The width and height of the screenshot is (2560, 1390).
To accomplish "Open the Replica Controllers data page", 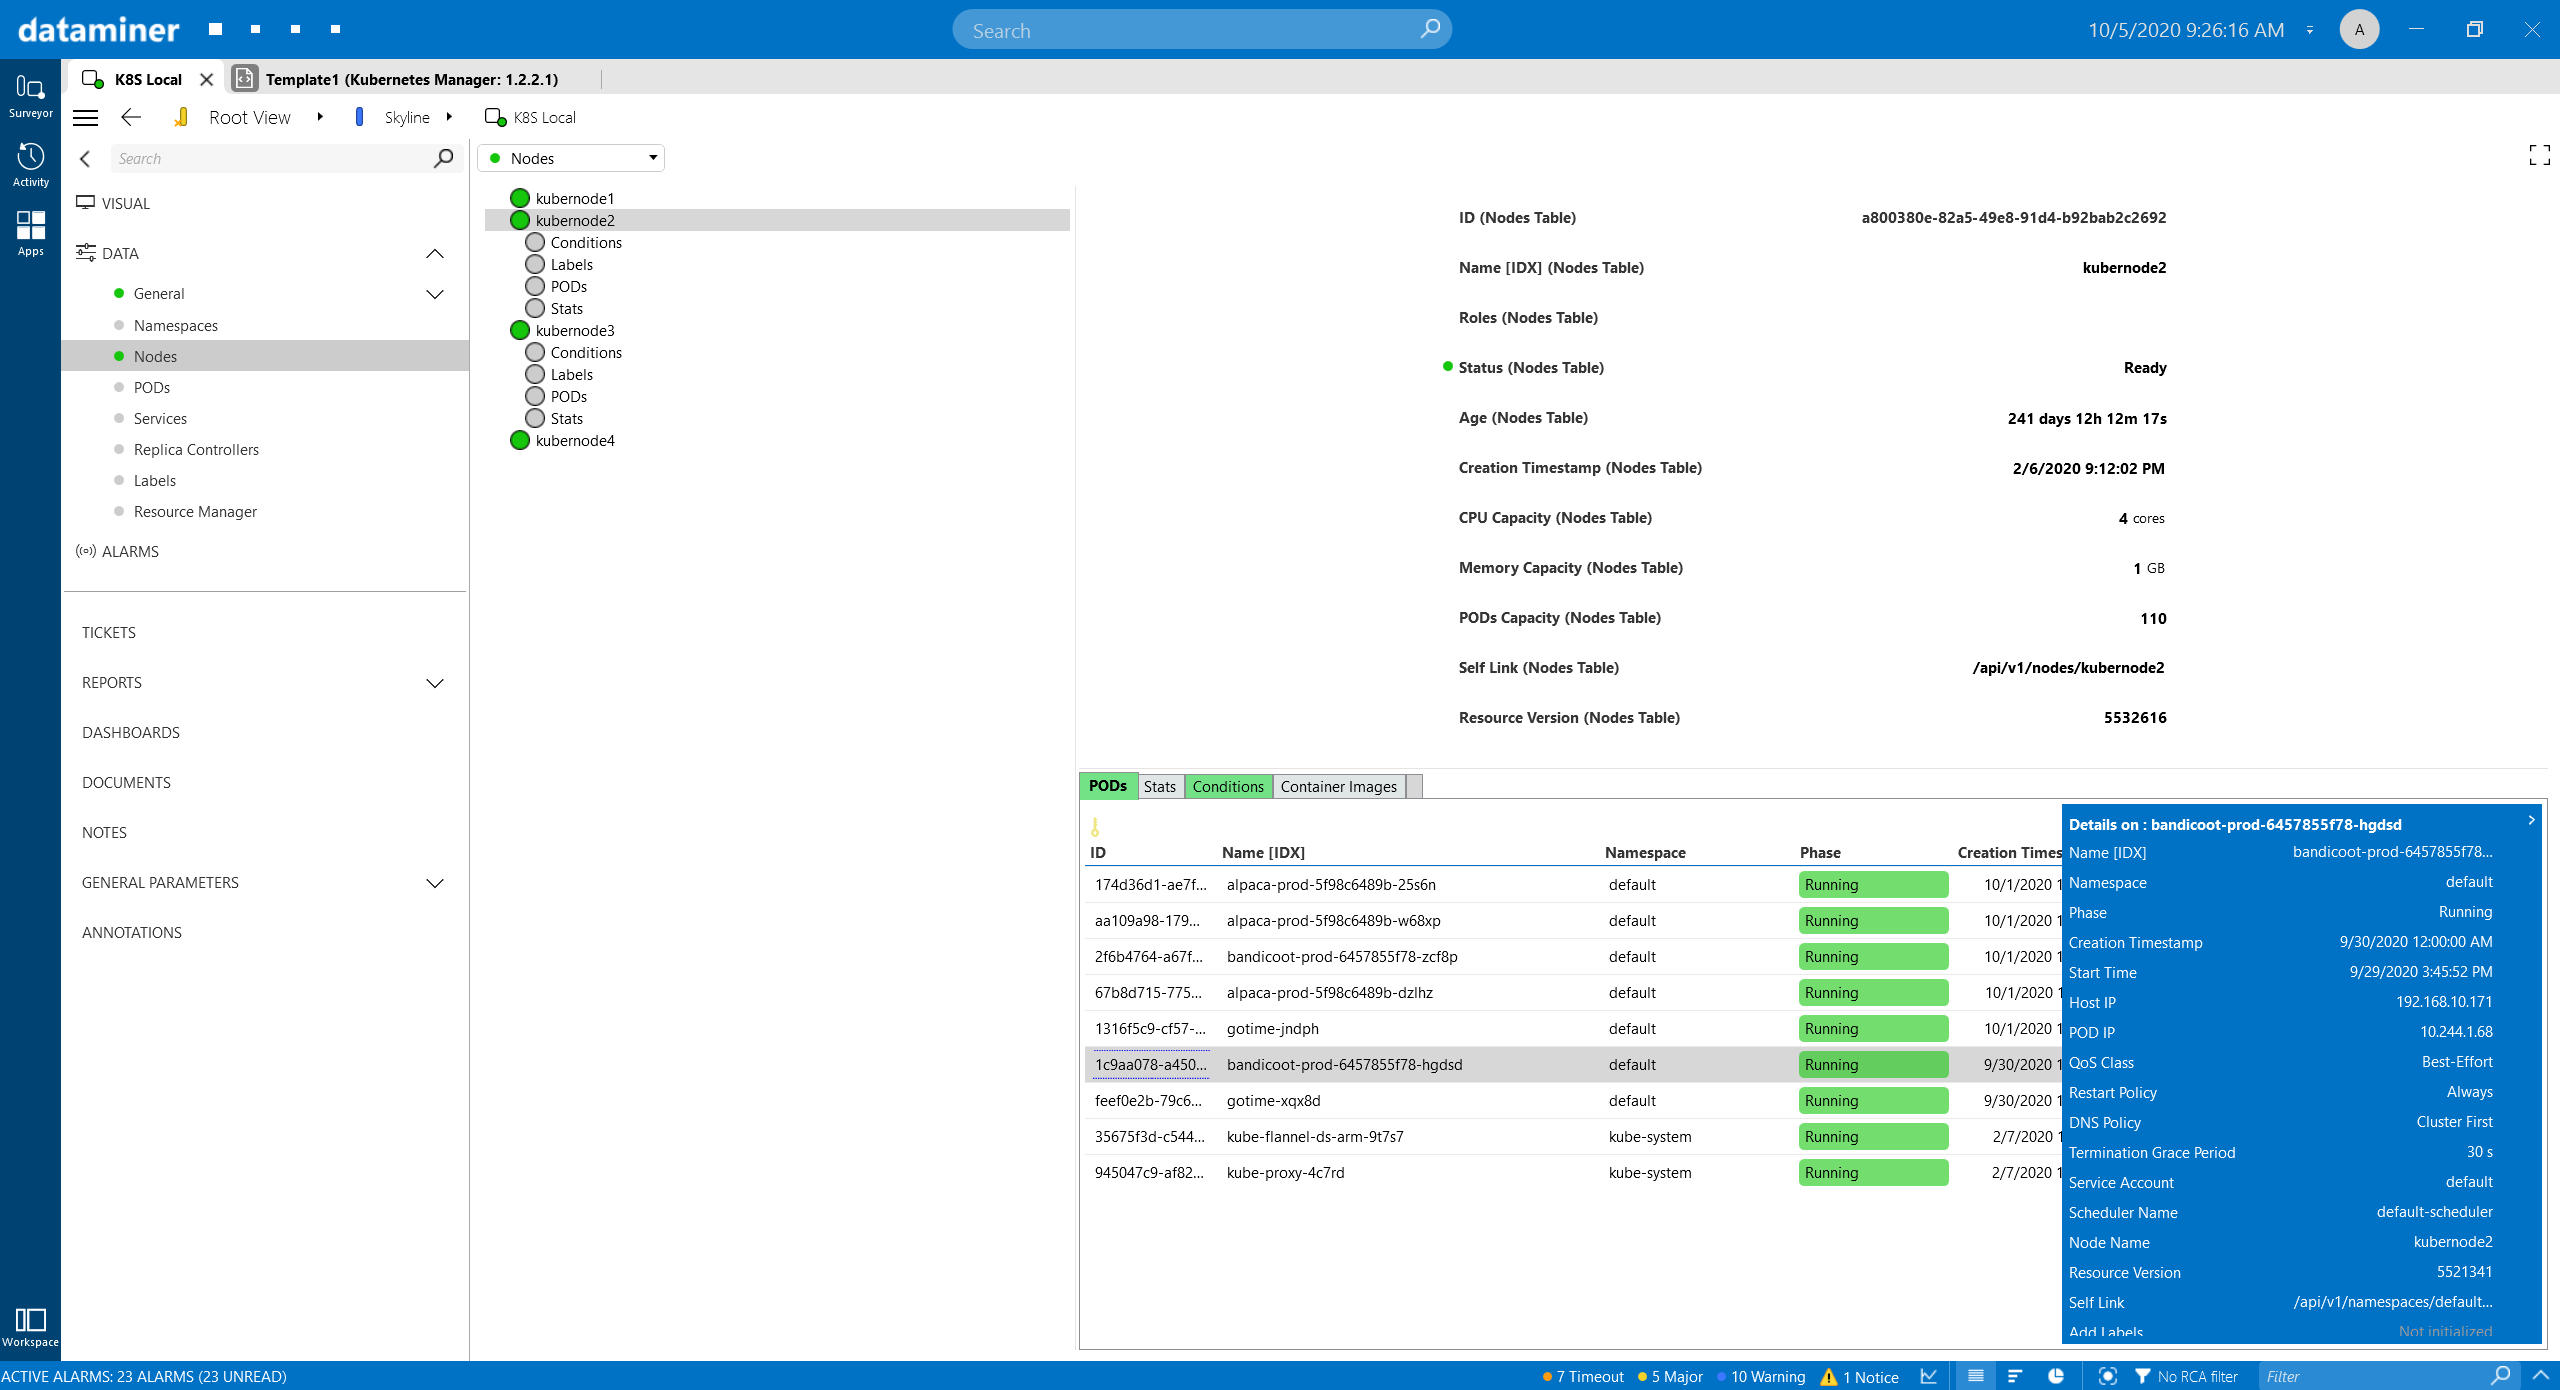I will click(196, 450).
